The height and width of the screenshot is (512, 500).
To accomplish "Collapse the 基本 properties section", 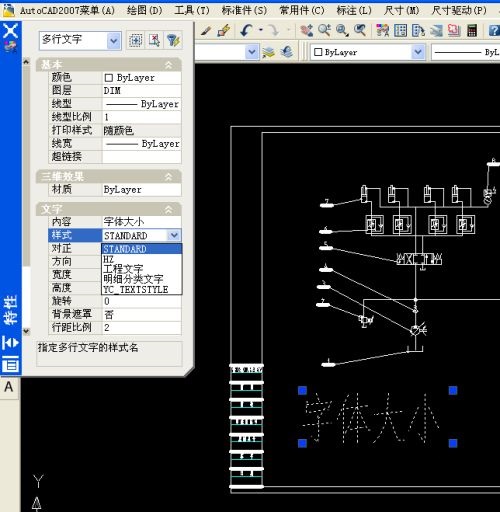I will pos(169,65).
